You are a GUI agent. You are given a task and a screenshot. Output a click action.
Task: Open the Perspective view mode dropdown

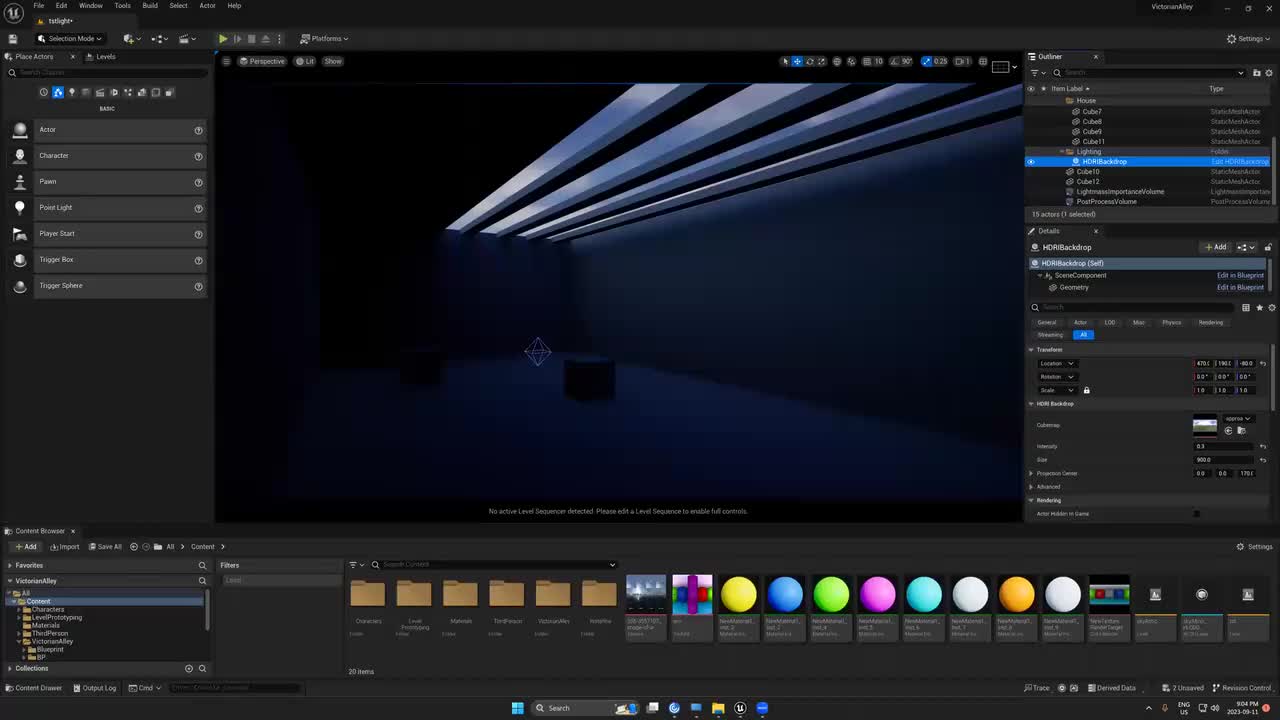tap(262, 61)
